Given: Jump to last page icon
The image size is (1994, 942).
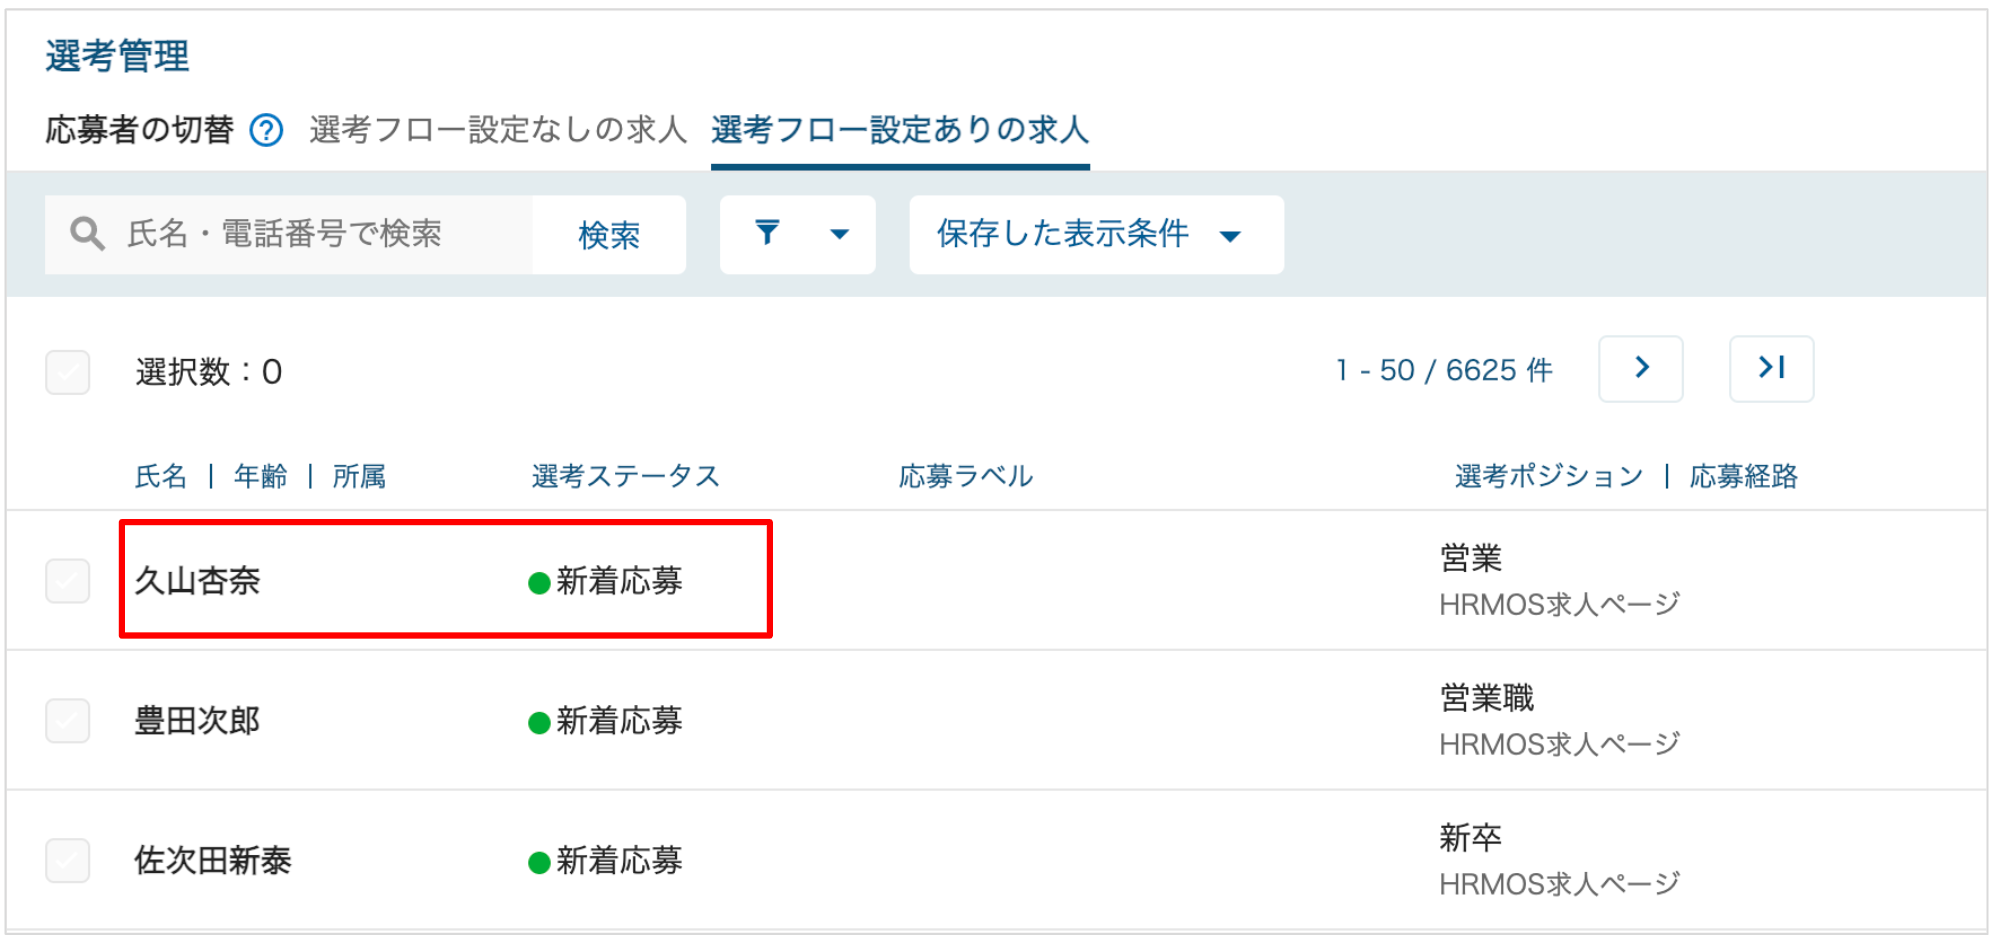Looking at the screenshot, I should (1771, 369).
